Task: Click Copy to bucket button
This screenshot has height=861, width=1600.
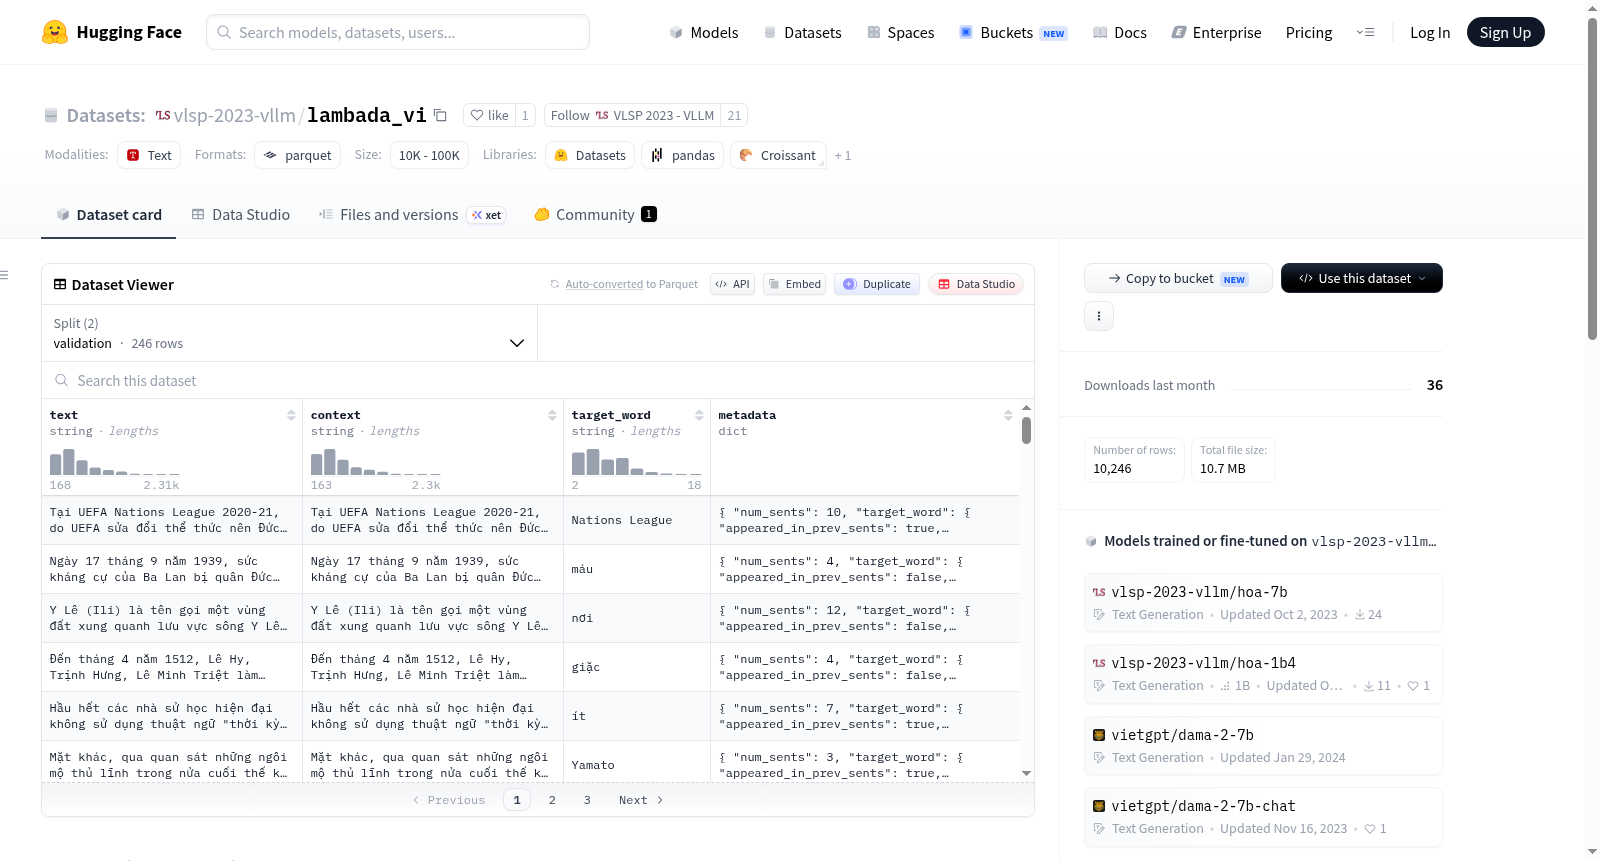Action: tap(1178, 278)
